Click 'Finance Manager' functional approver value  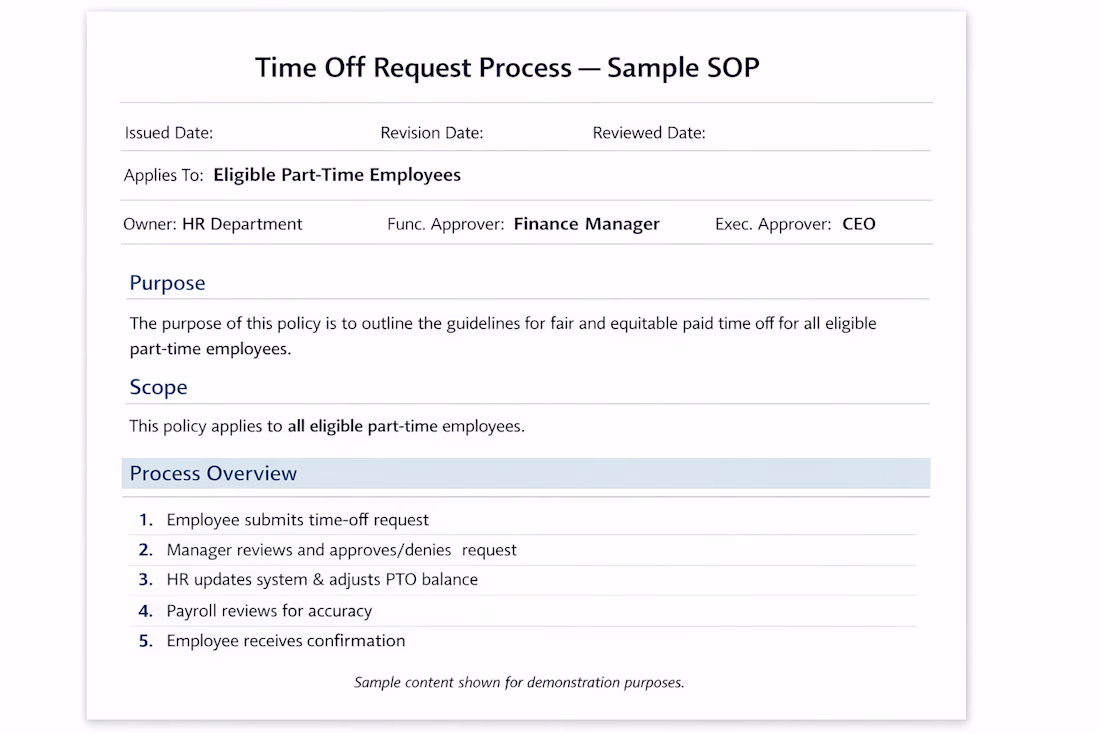tap(586, 224)
